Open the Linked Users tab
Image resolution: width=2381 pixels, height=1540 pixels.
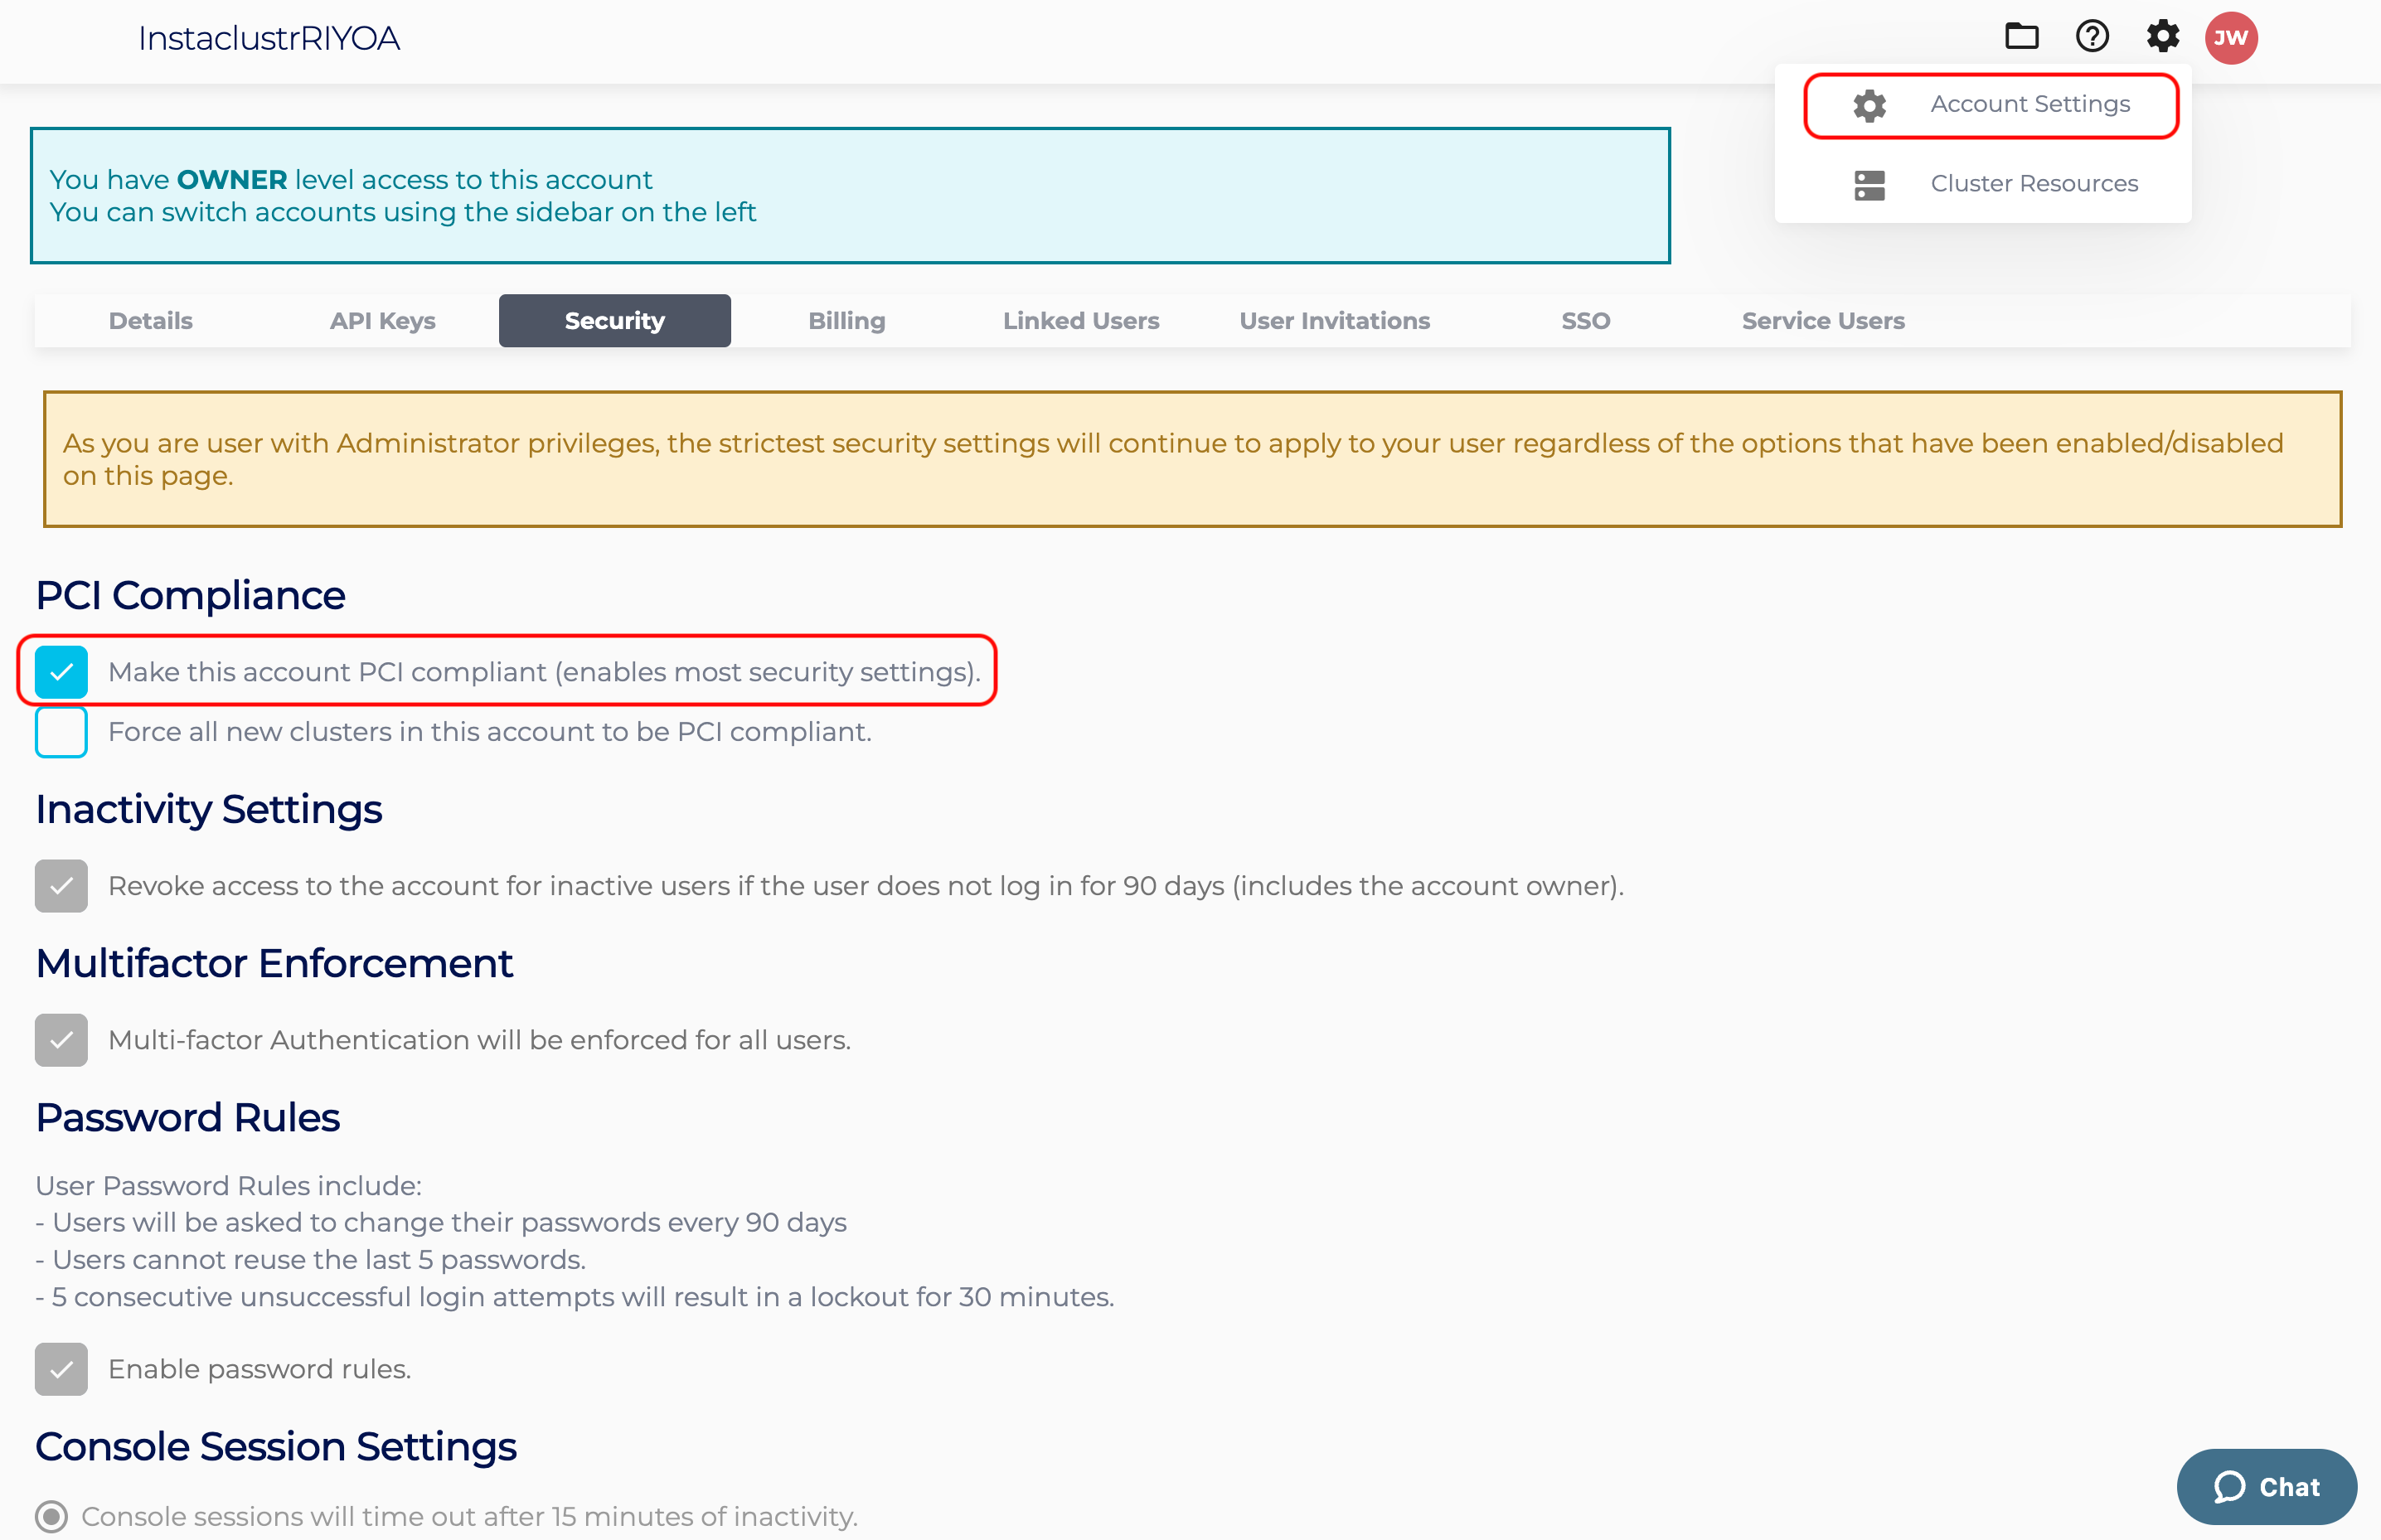pos(1080,321)
